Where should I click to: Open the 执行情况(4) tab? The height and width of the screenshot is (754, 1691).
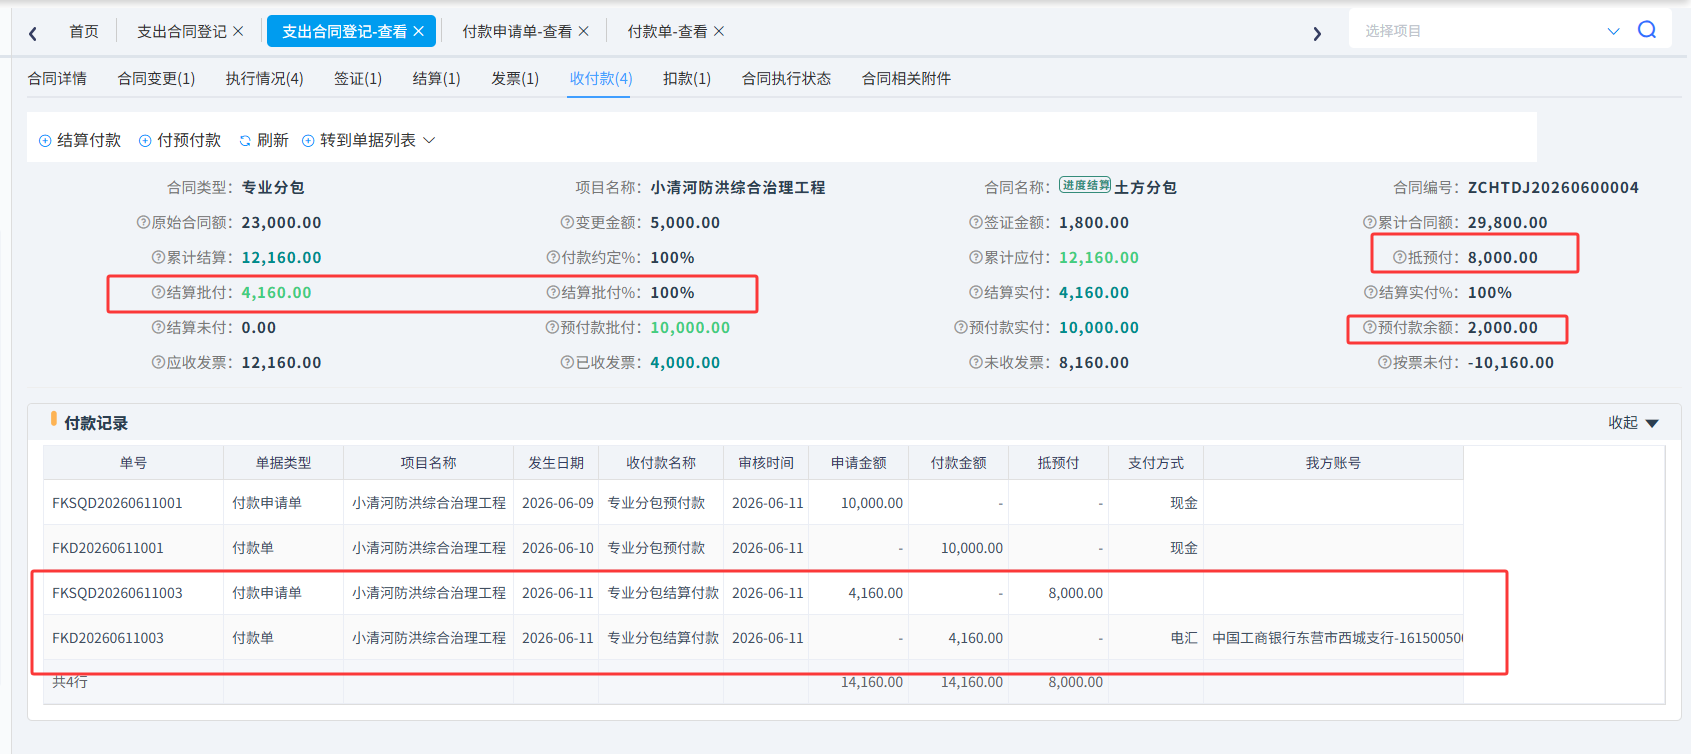coord(264,78)
